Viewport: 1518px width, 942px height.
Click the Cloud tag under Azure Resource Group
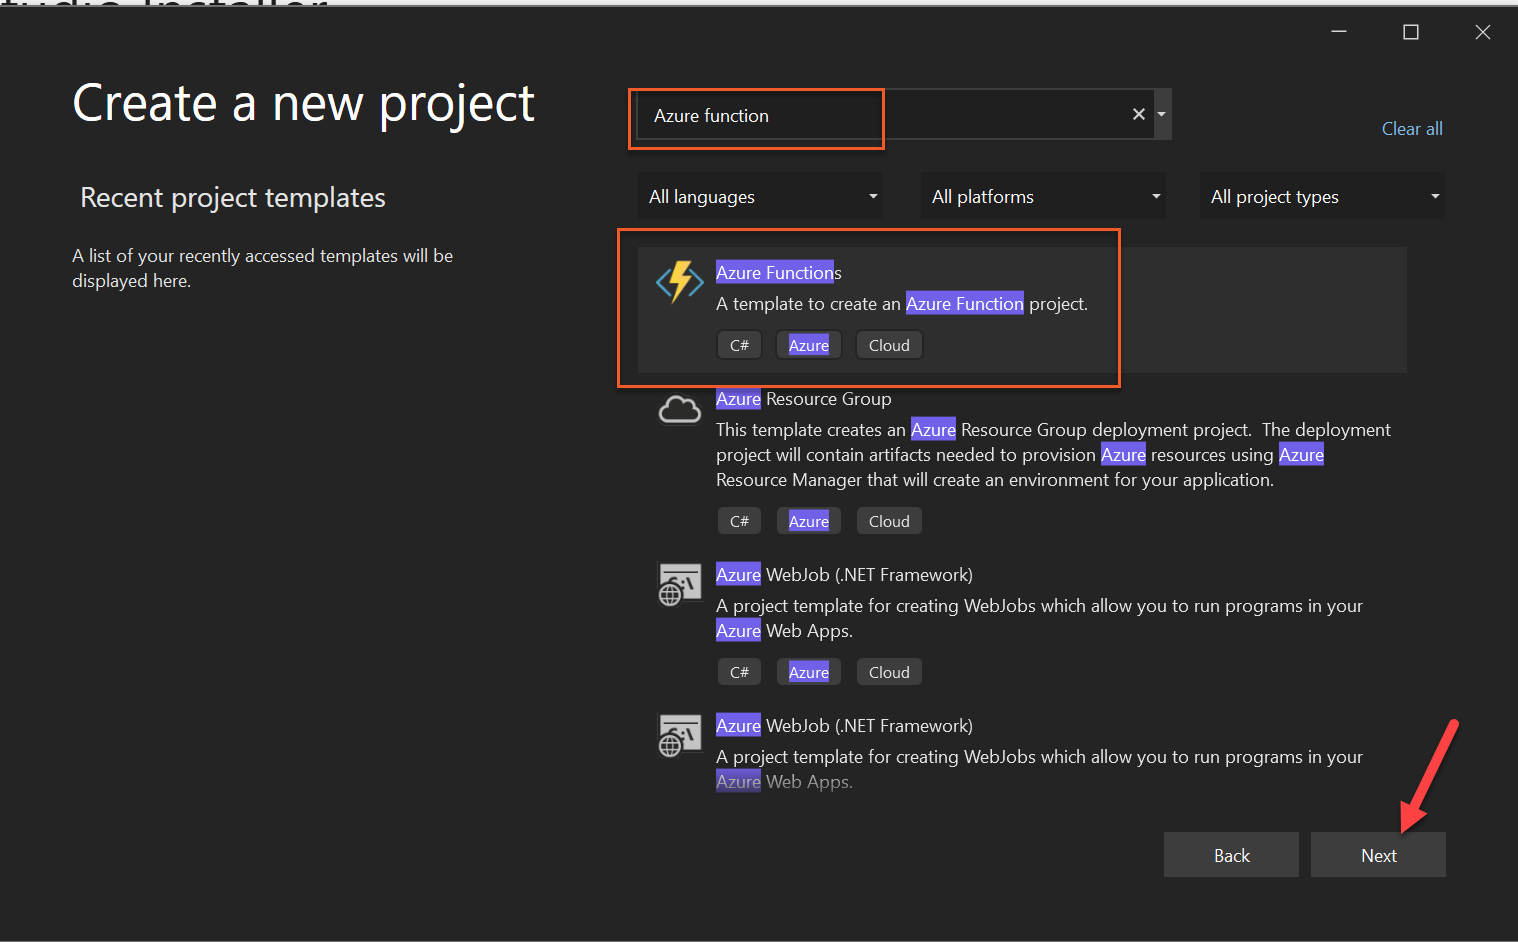889,521
